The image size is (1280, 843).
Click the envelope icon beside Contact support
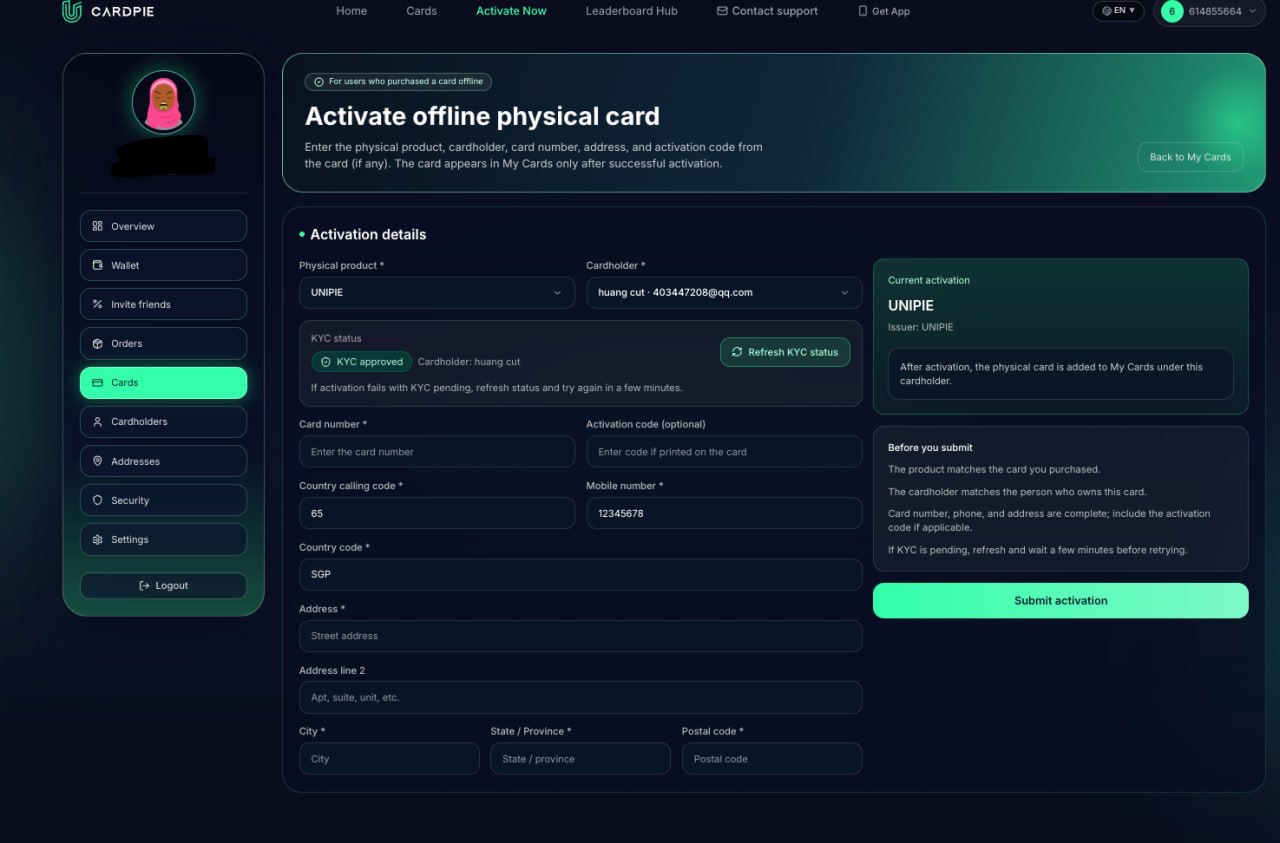(722, 11)
